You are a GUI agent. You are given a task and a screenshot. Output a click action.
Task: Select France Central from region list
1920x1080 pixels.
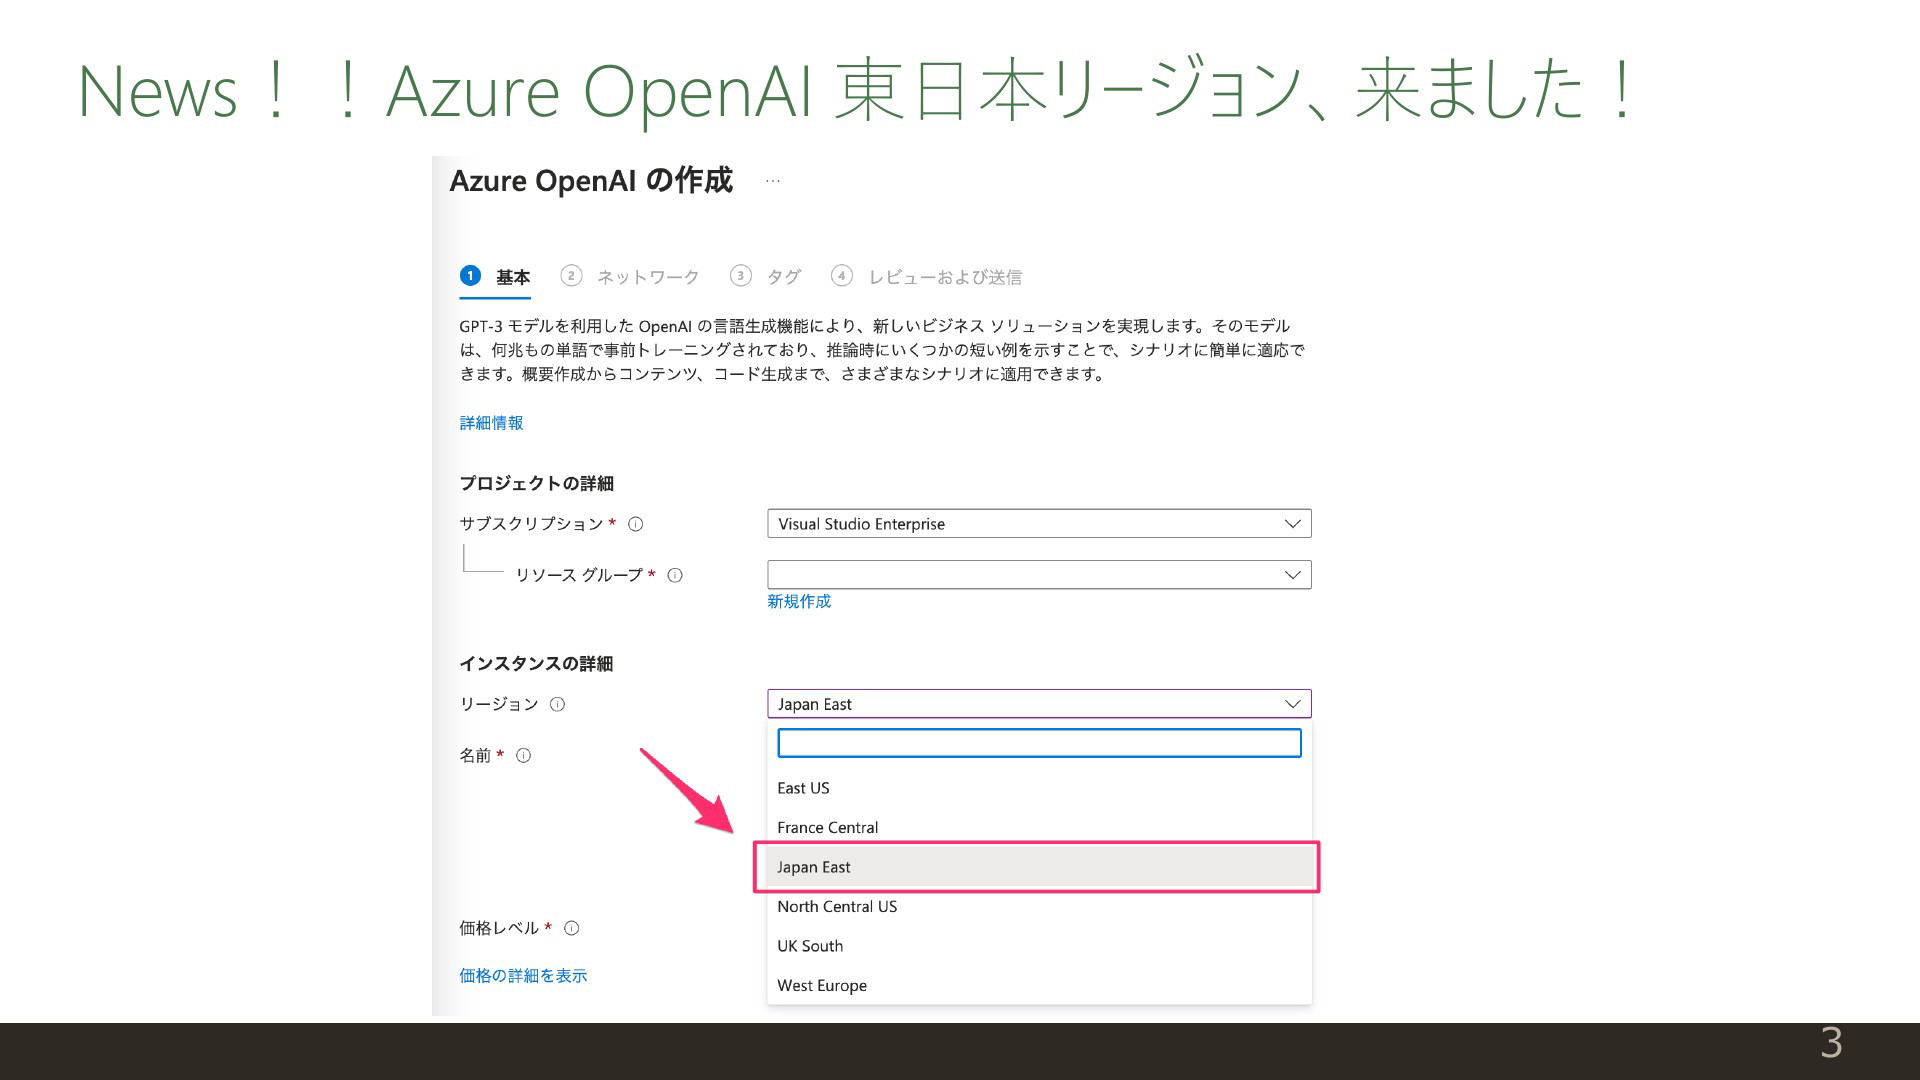coord(1039,828)
